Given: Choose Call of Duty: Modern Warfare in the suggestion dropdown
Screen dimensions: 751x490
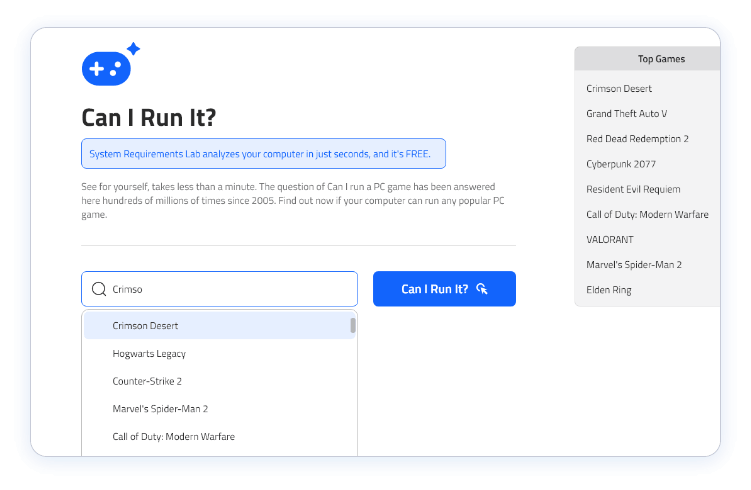Looking at the screenshot, I should [x=217, y=436].
